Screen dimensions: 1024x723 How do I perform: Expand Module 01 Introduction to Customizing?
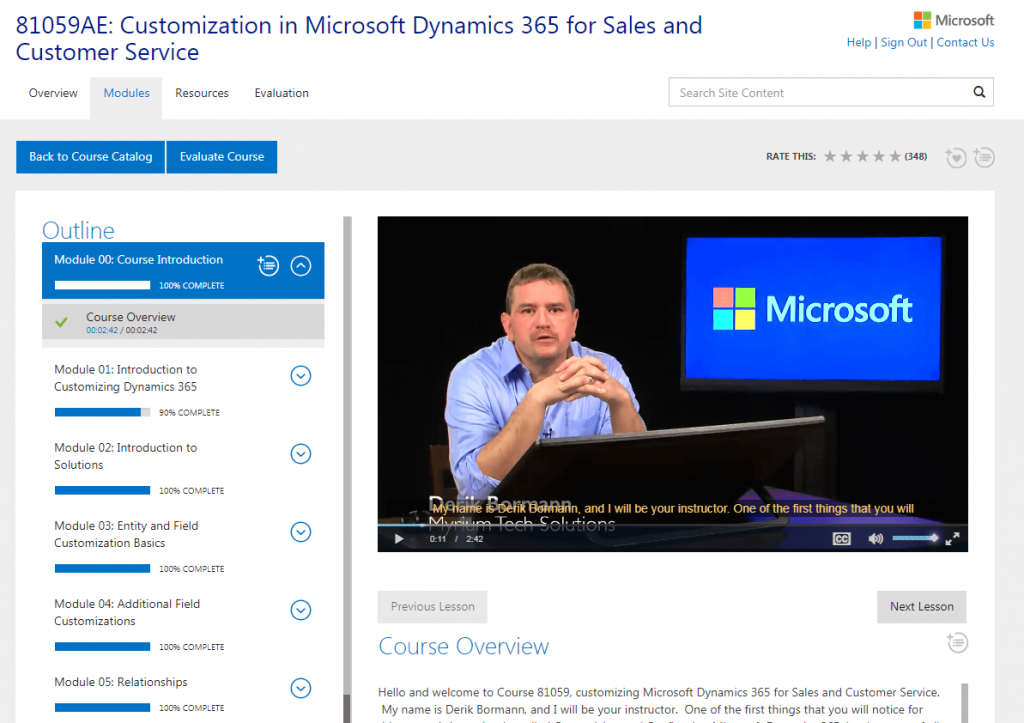tap(300, 376)
